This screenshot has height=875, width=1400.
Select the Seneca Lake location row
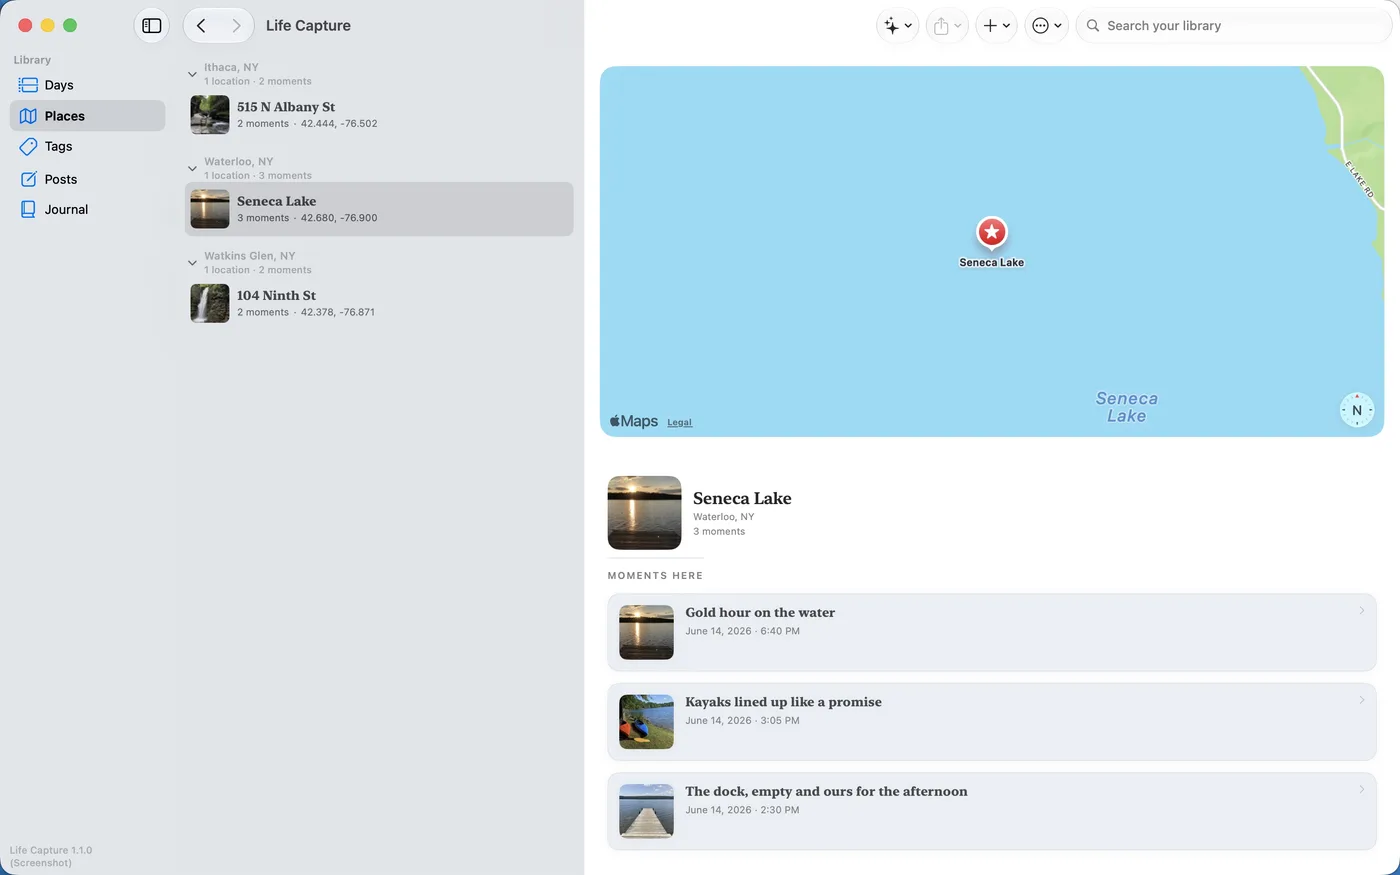[x=379, y=209]
